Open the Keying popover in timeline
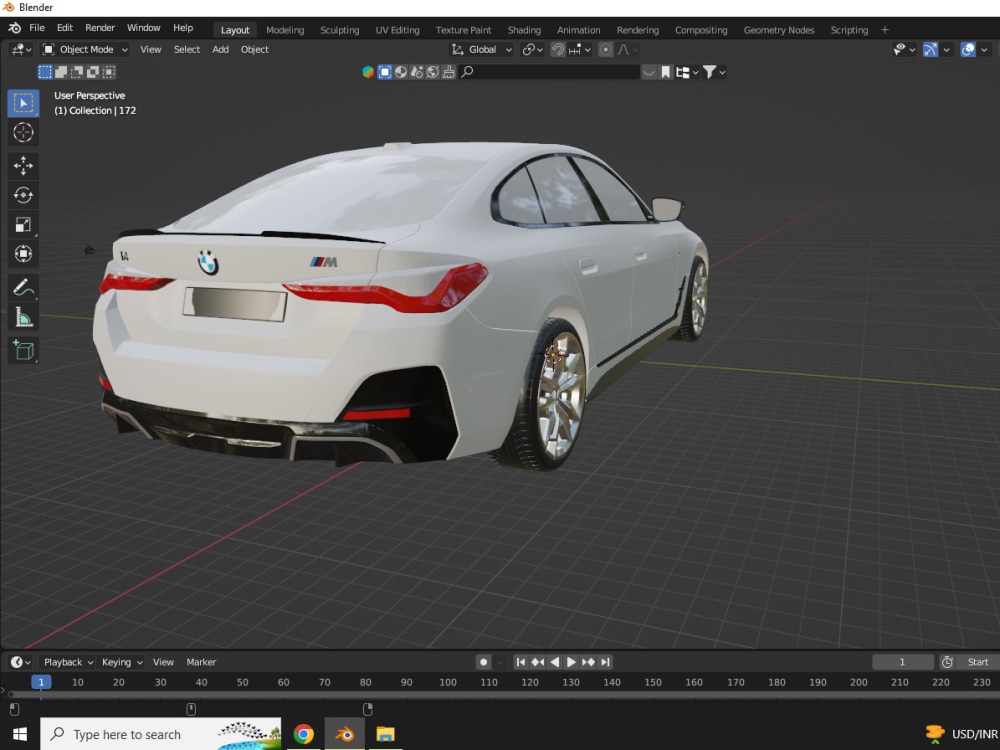The height and width of the screenshot is (750, 1000). (122, 662)
